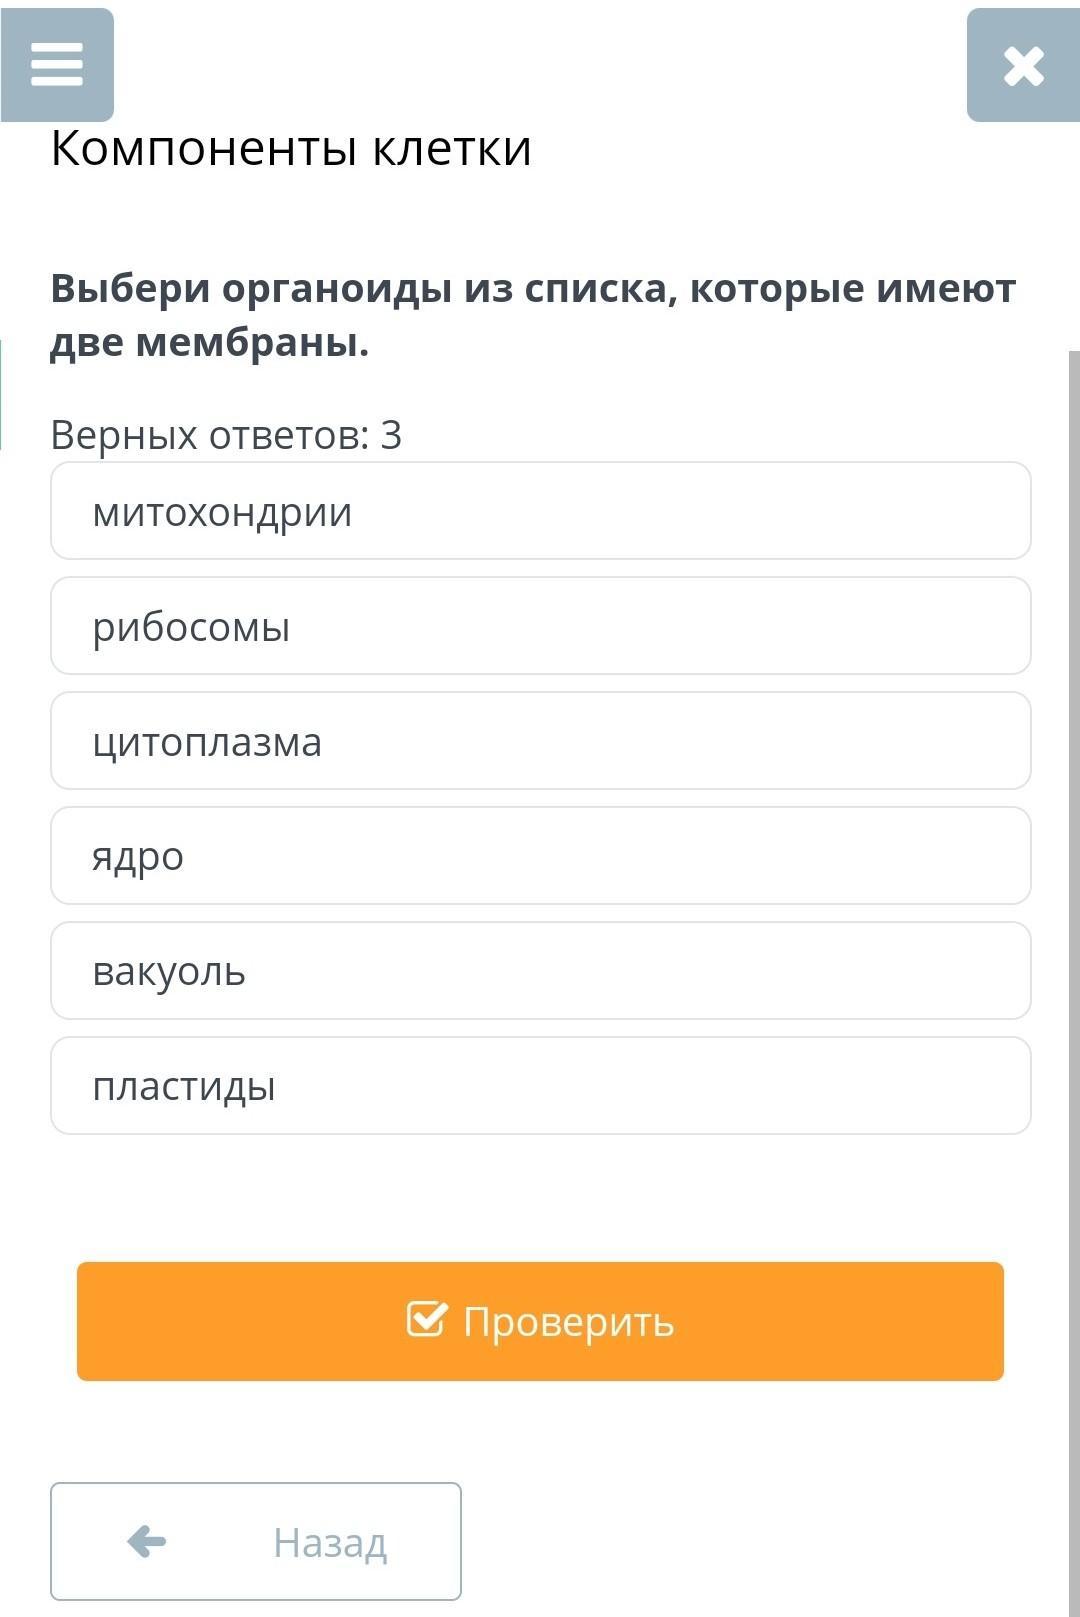Go back with the Назад button

tap(256, 1541)
